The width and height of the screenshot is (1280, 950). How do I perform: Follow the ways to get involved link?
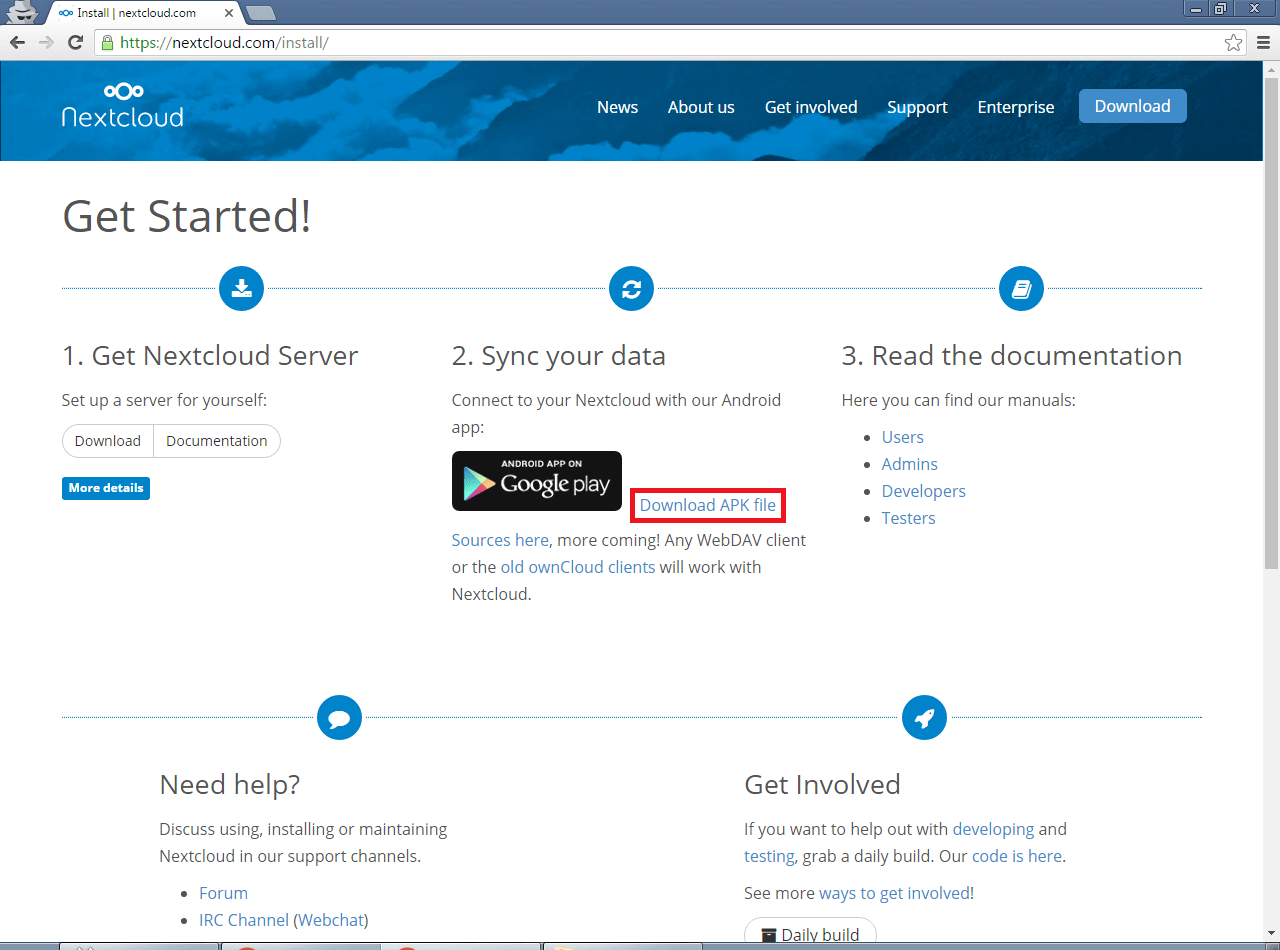[894, 893]
